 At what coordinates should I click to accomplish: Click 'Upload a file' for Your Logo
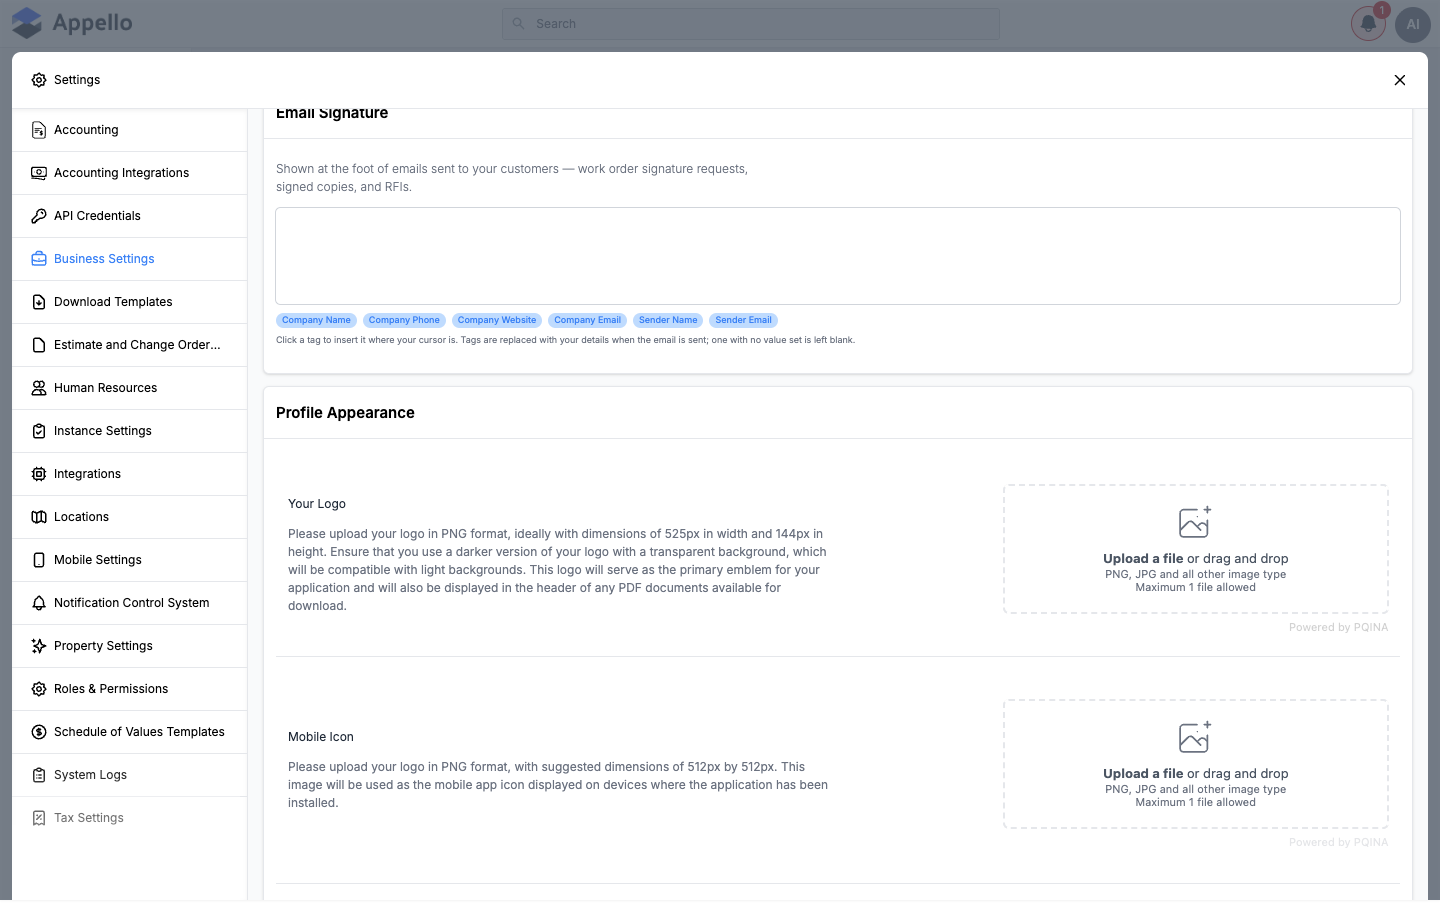tap(1143, 559)
